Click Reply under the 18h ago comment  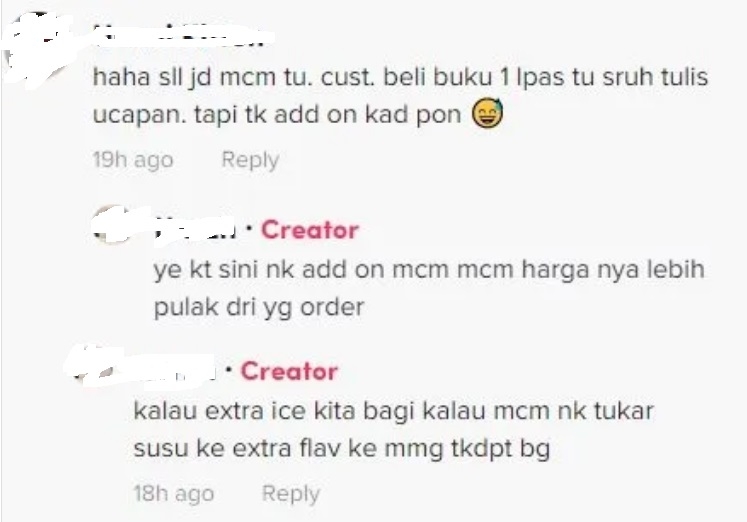pyautogui.click(x=291, y=494)
